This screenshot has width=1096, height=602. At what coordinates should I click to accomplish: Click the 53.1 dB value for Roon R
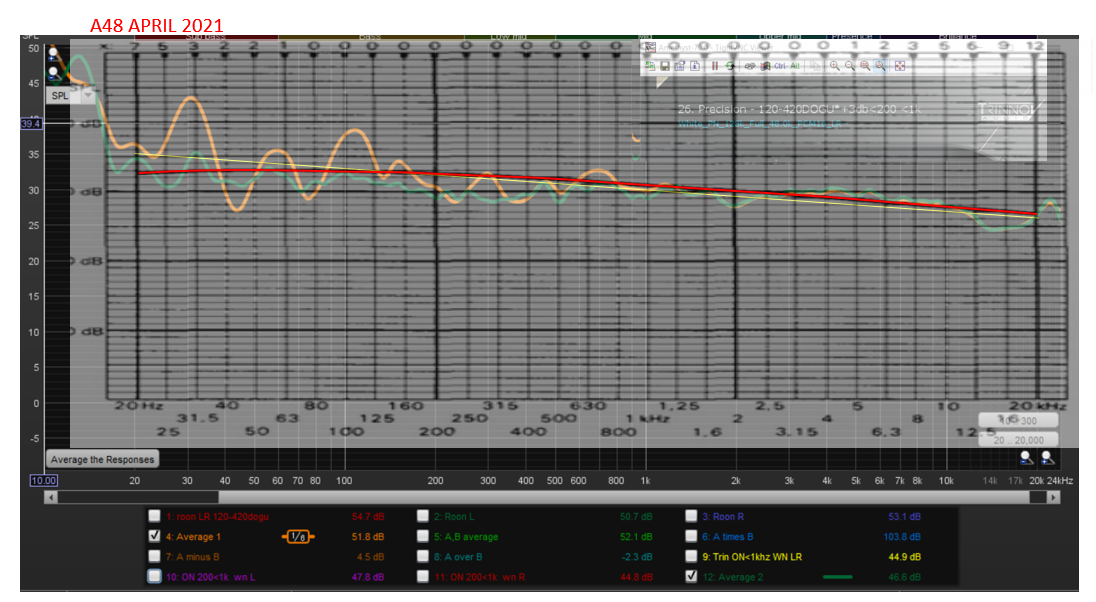pos(904,517)
